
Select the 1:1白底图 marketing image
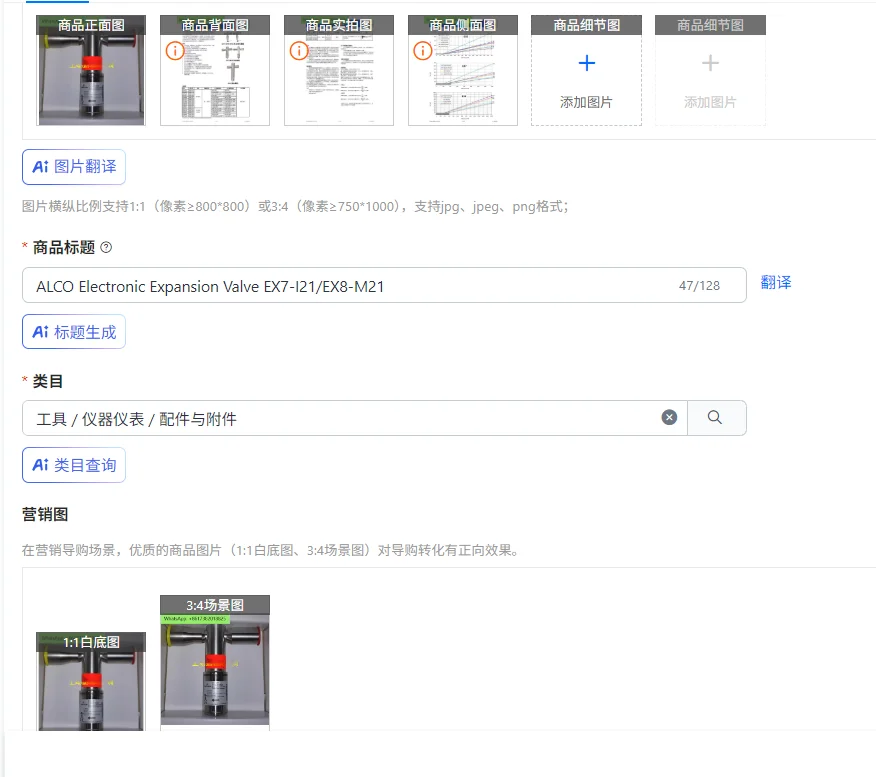coord(91,681)
